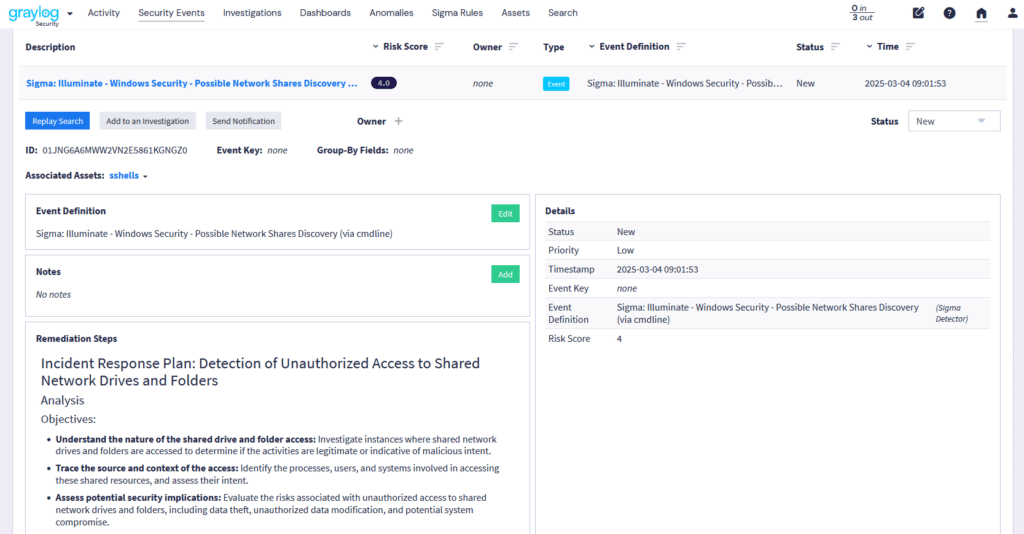
Task: Open the Time column filter icon
Action: (910, 47)
